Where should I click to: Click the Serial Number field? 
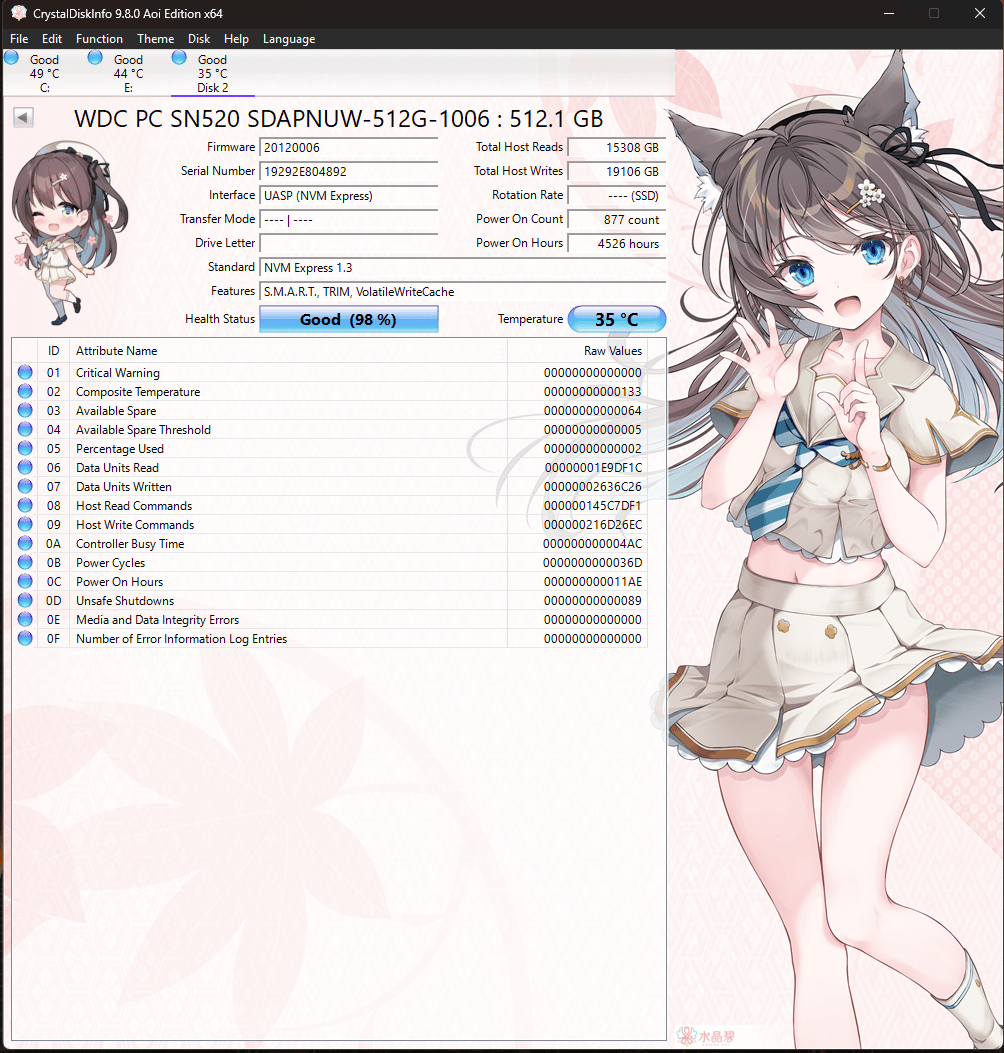pos(349,171)
